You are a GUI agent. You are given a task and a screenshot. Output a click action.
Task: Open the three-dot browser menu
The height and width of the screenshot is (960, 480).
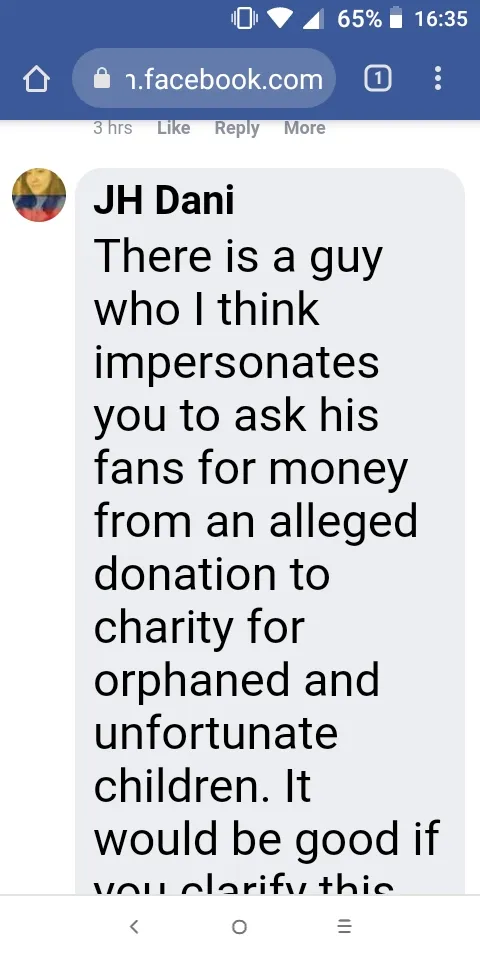[x=438, y=78]
